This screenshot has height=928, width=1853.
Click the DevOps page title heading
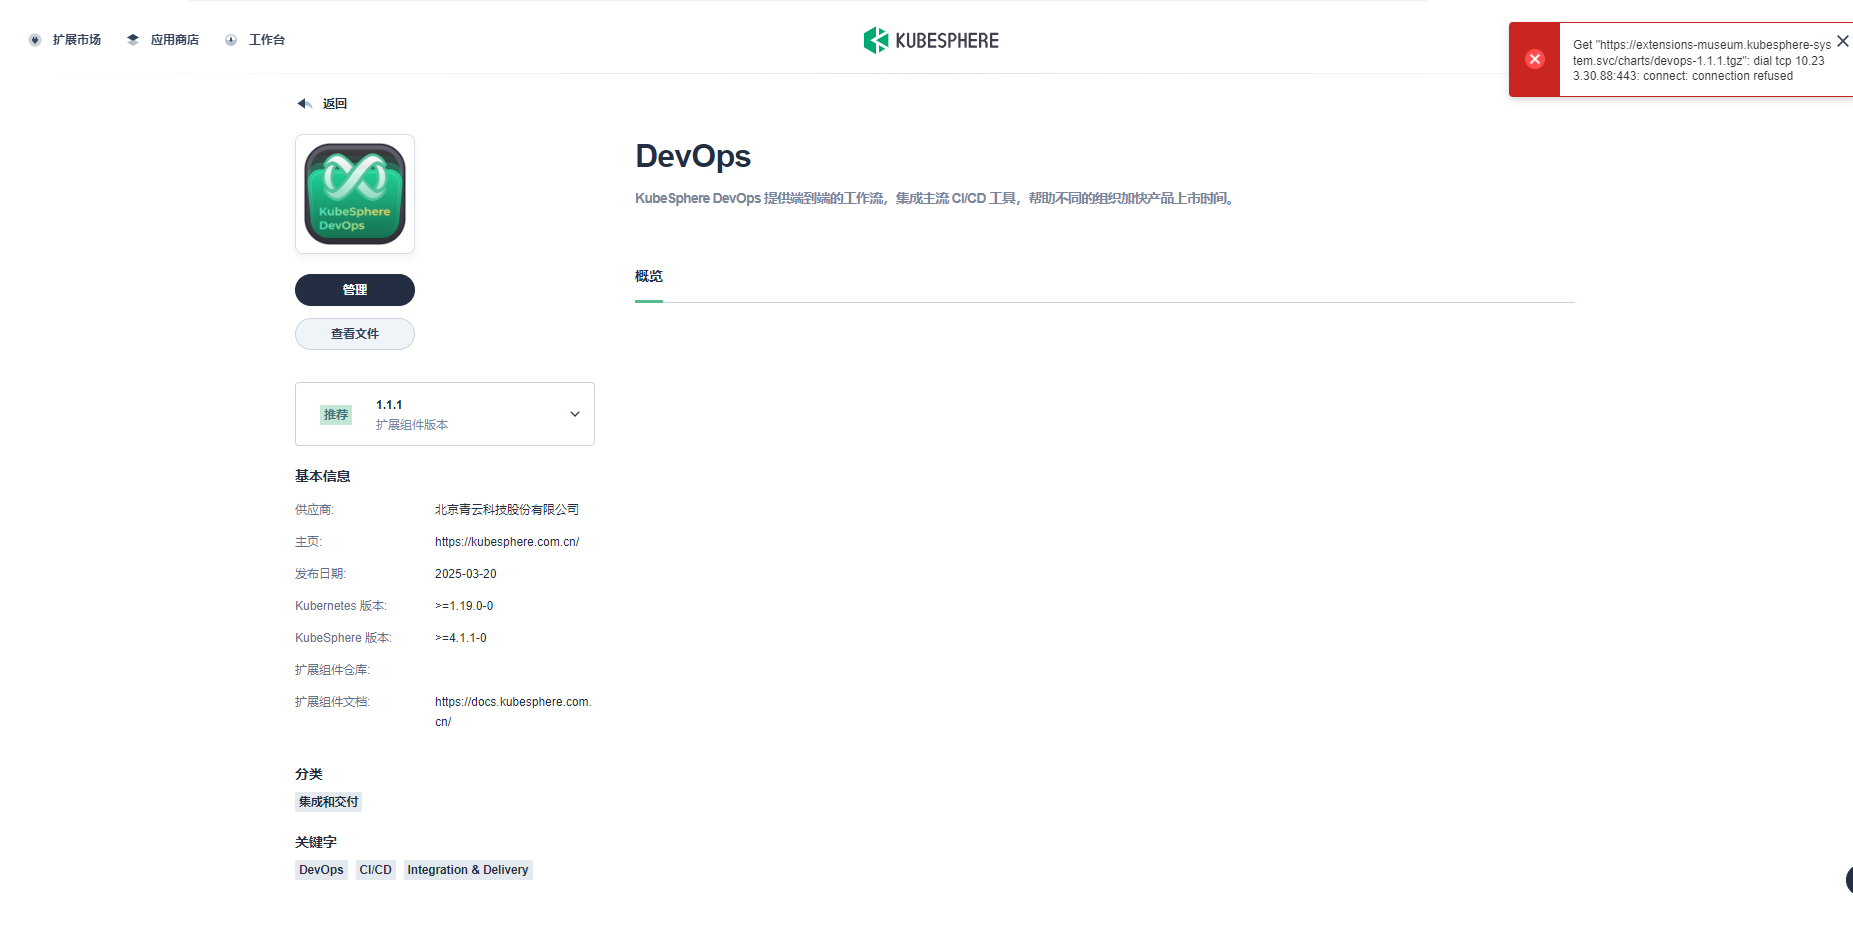pyautogui.click(x=693, y=156)
